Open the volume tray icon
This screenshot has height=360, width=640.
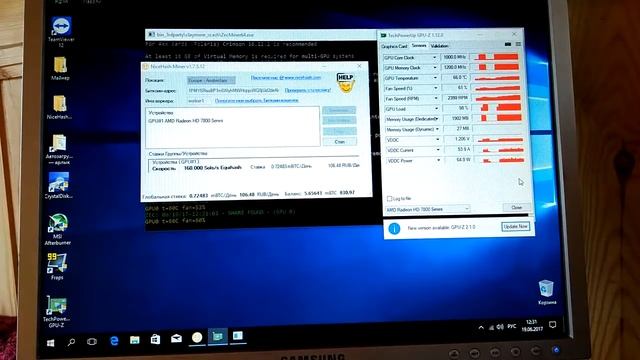500,327
